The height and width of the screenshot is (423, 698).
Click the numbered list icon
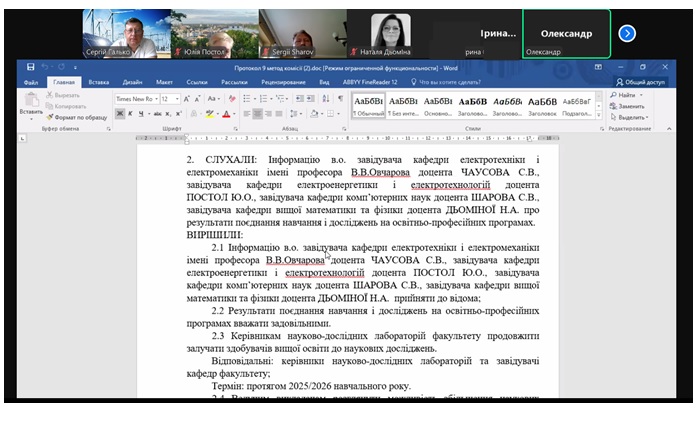263,99
